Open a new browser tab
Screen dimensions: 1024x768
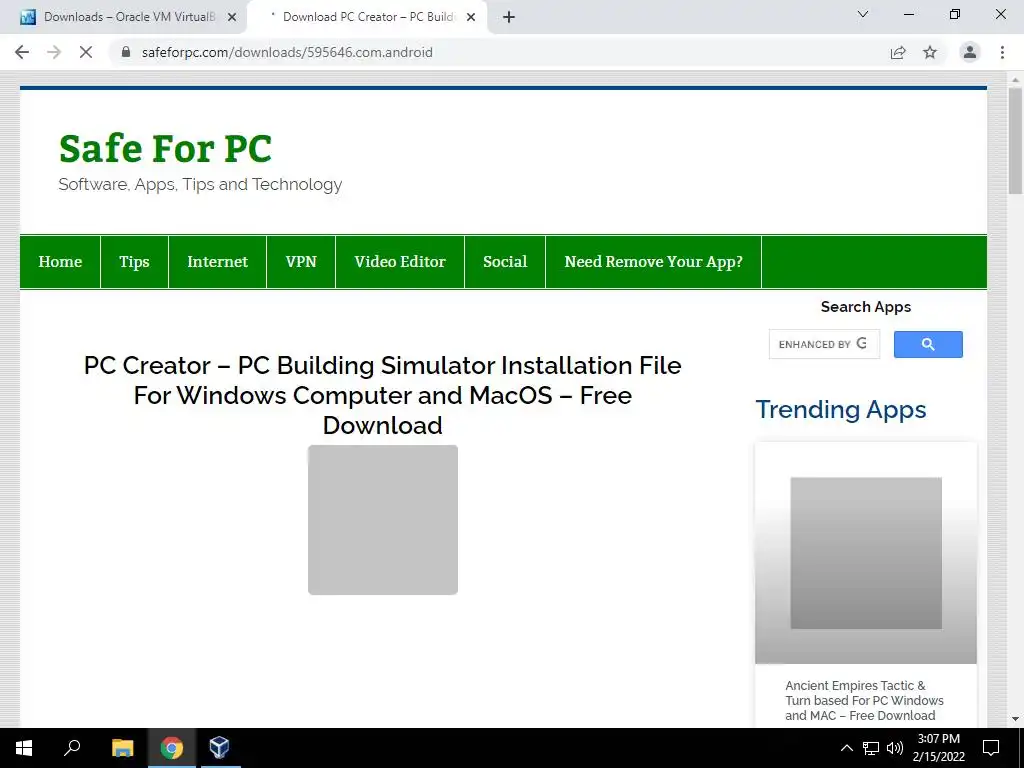click(509, 17)
